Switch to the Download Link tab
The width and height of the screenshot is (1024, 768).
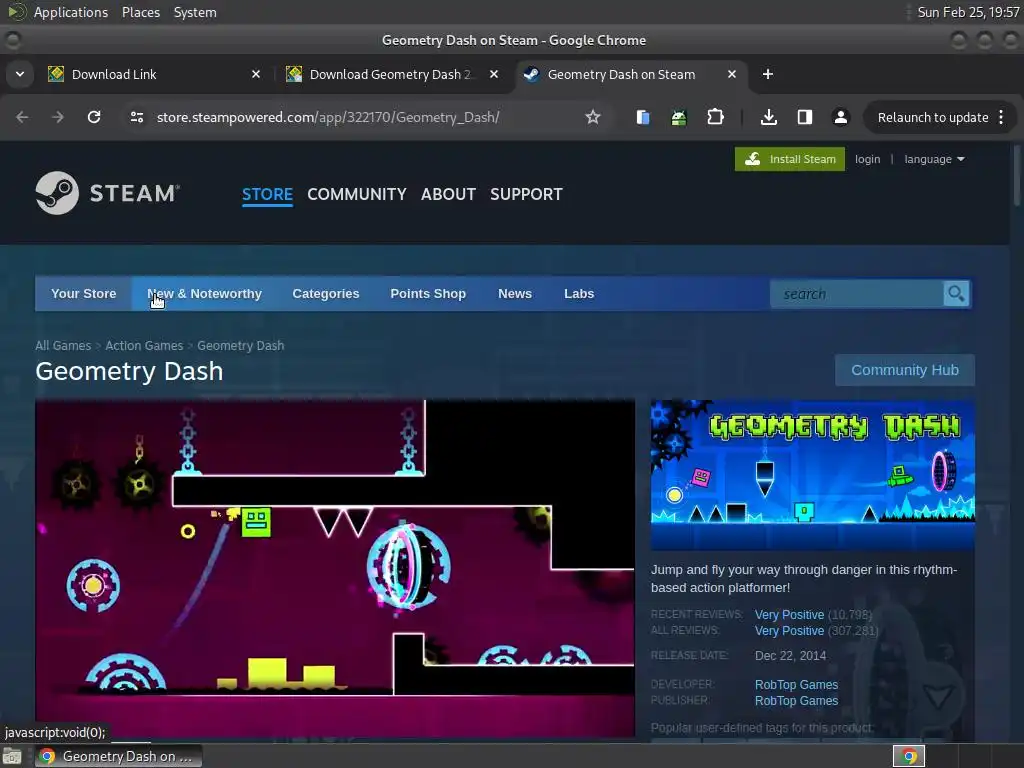[153, 74]
